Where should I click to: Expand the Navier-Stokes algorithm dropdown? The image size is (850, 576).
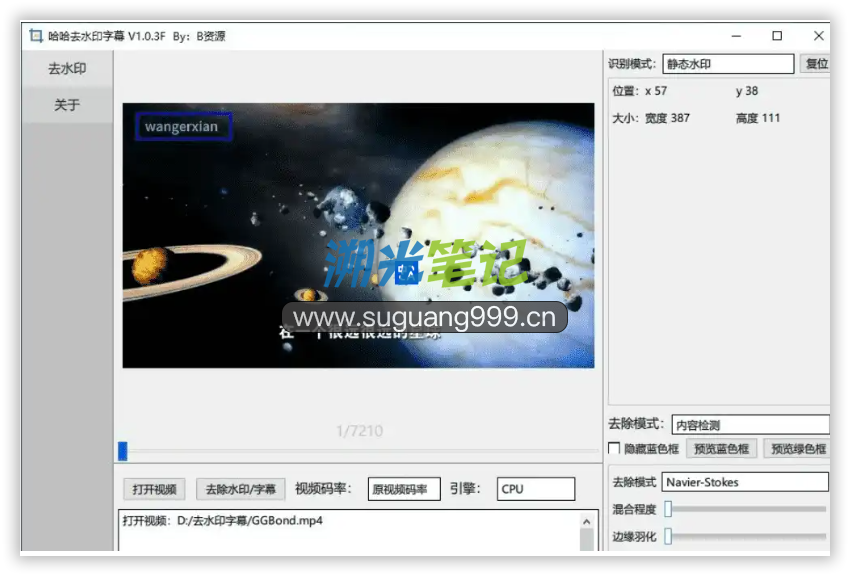coord(744,482)
